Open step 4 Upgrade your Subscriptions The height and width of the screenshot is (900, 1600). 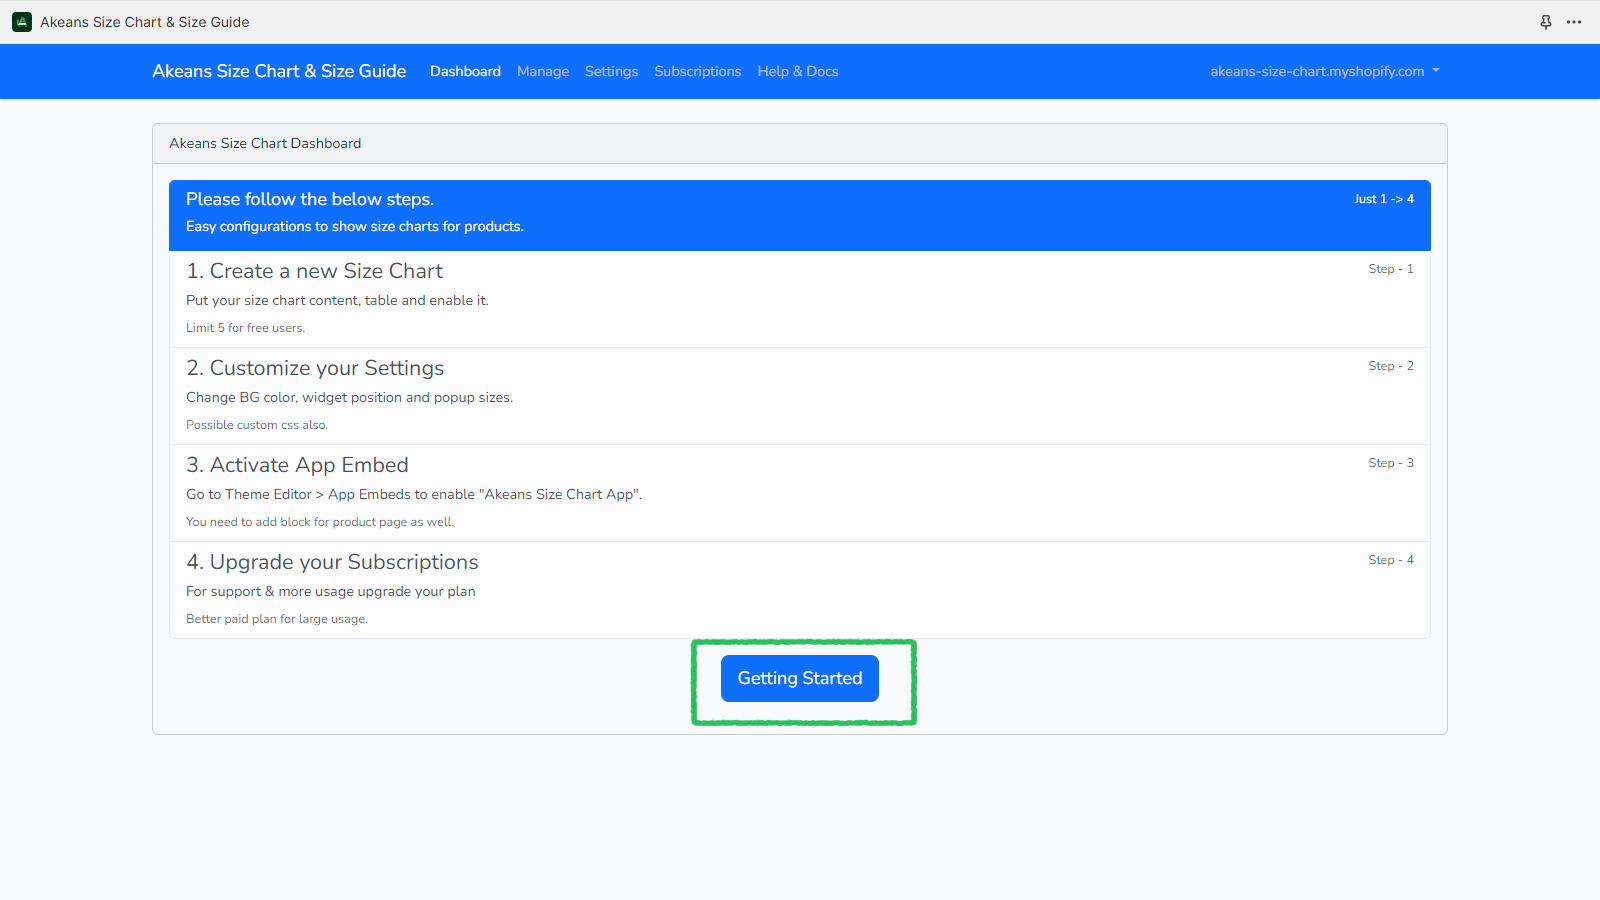332,562
